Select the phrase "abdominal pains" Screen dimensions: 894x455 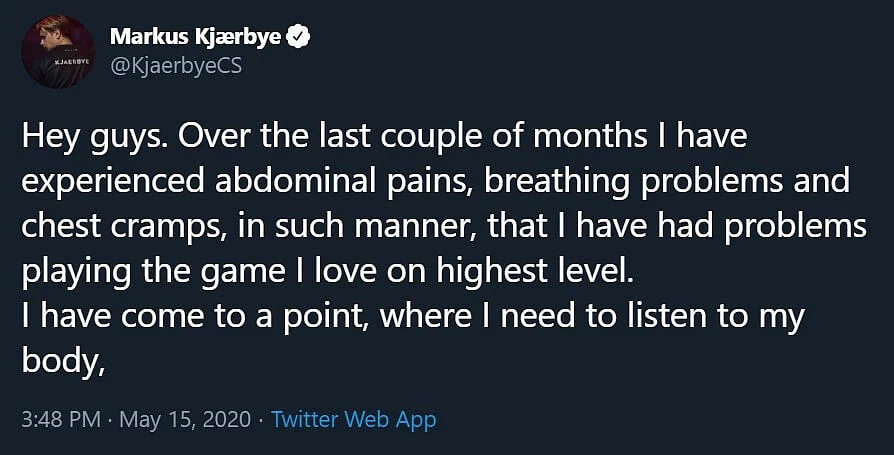[x=343, y=181]
